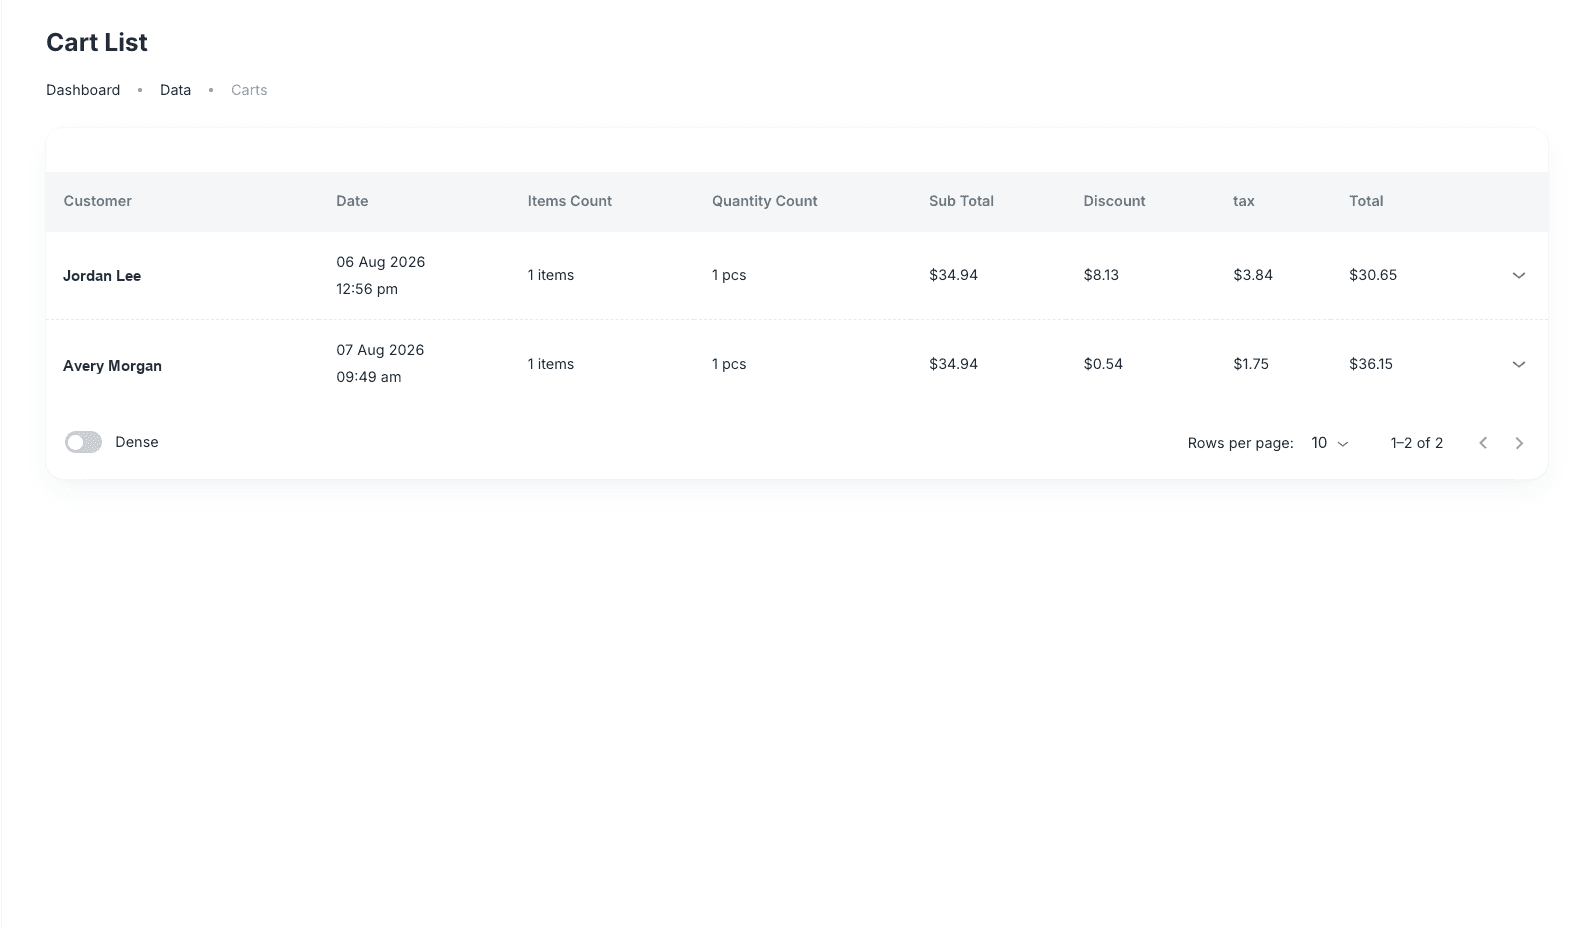
Task: Click Avery Morgan's $34.94 sub total
Action: click(x=953, y=364)
